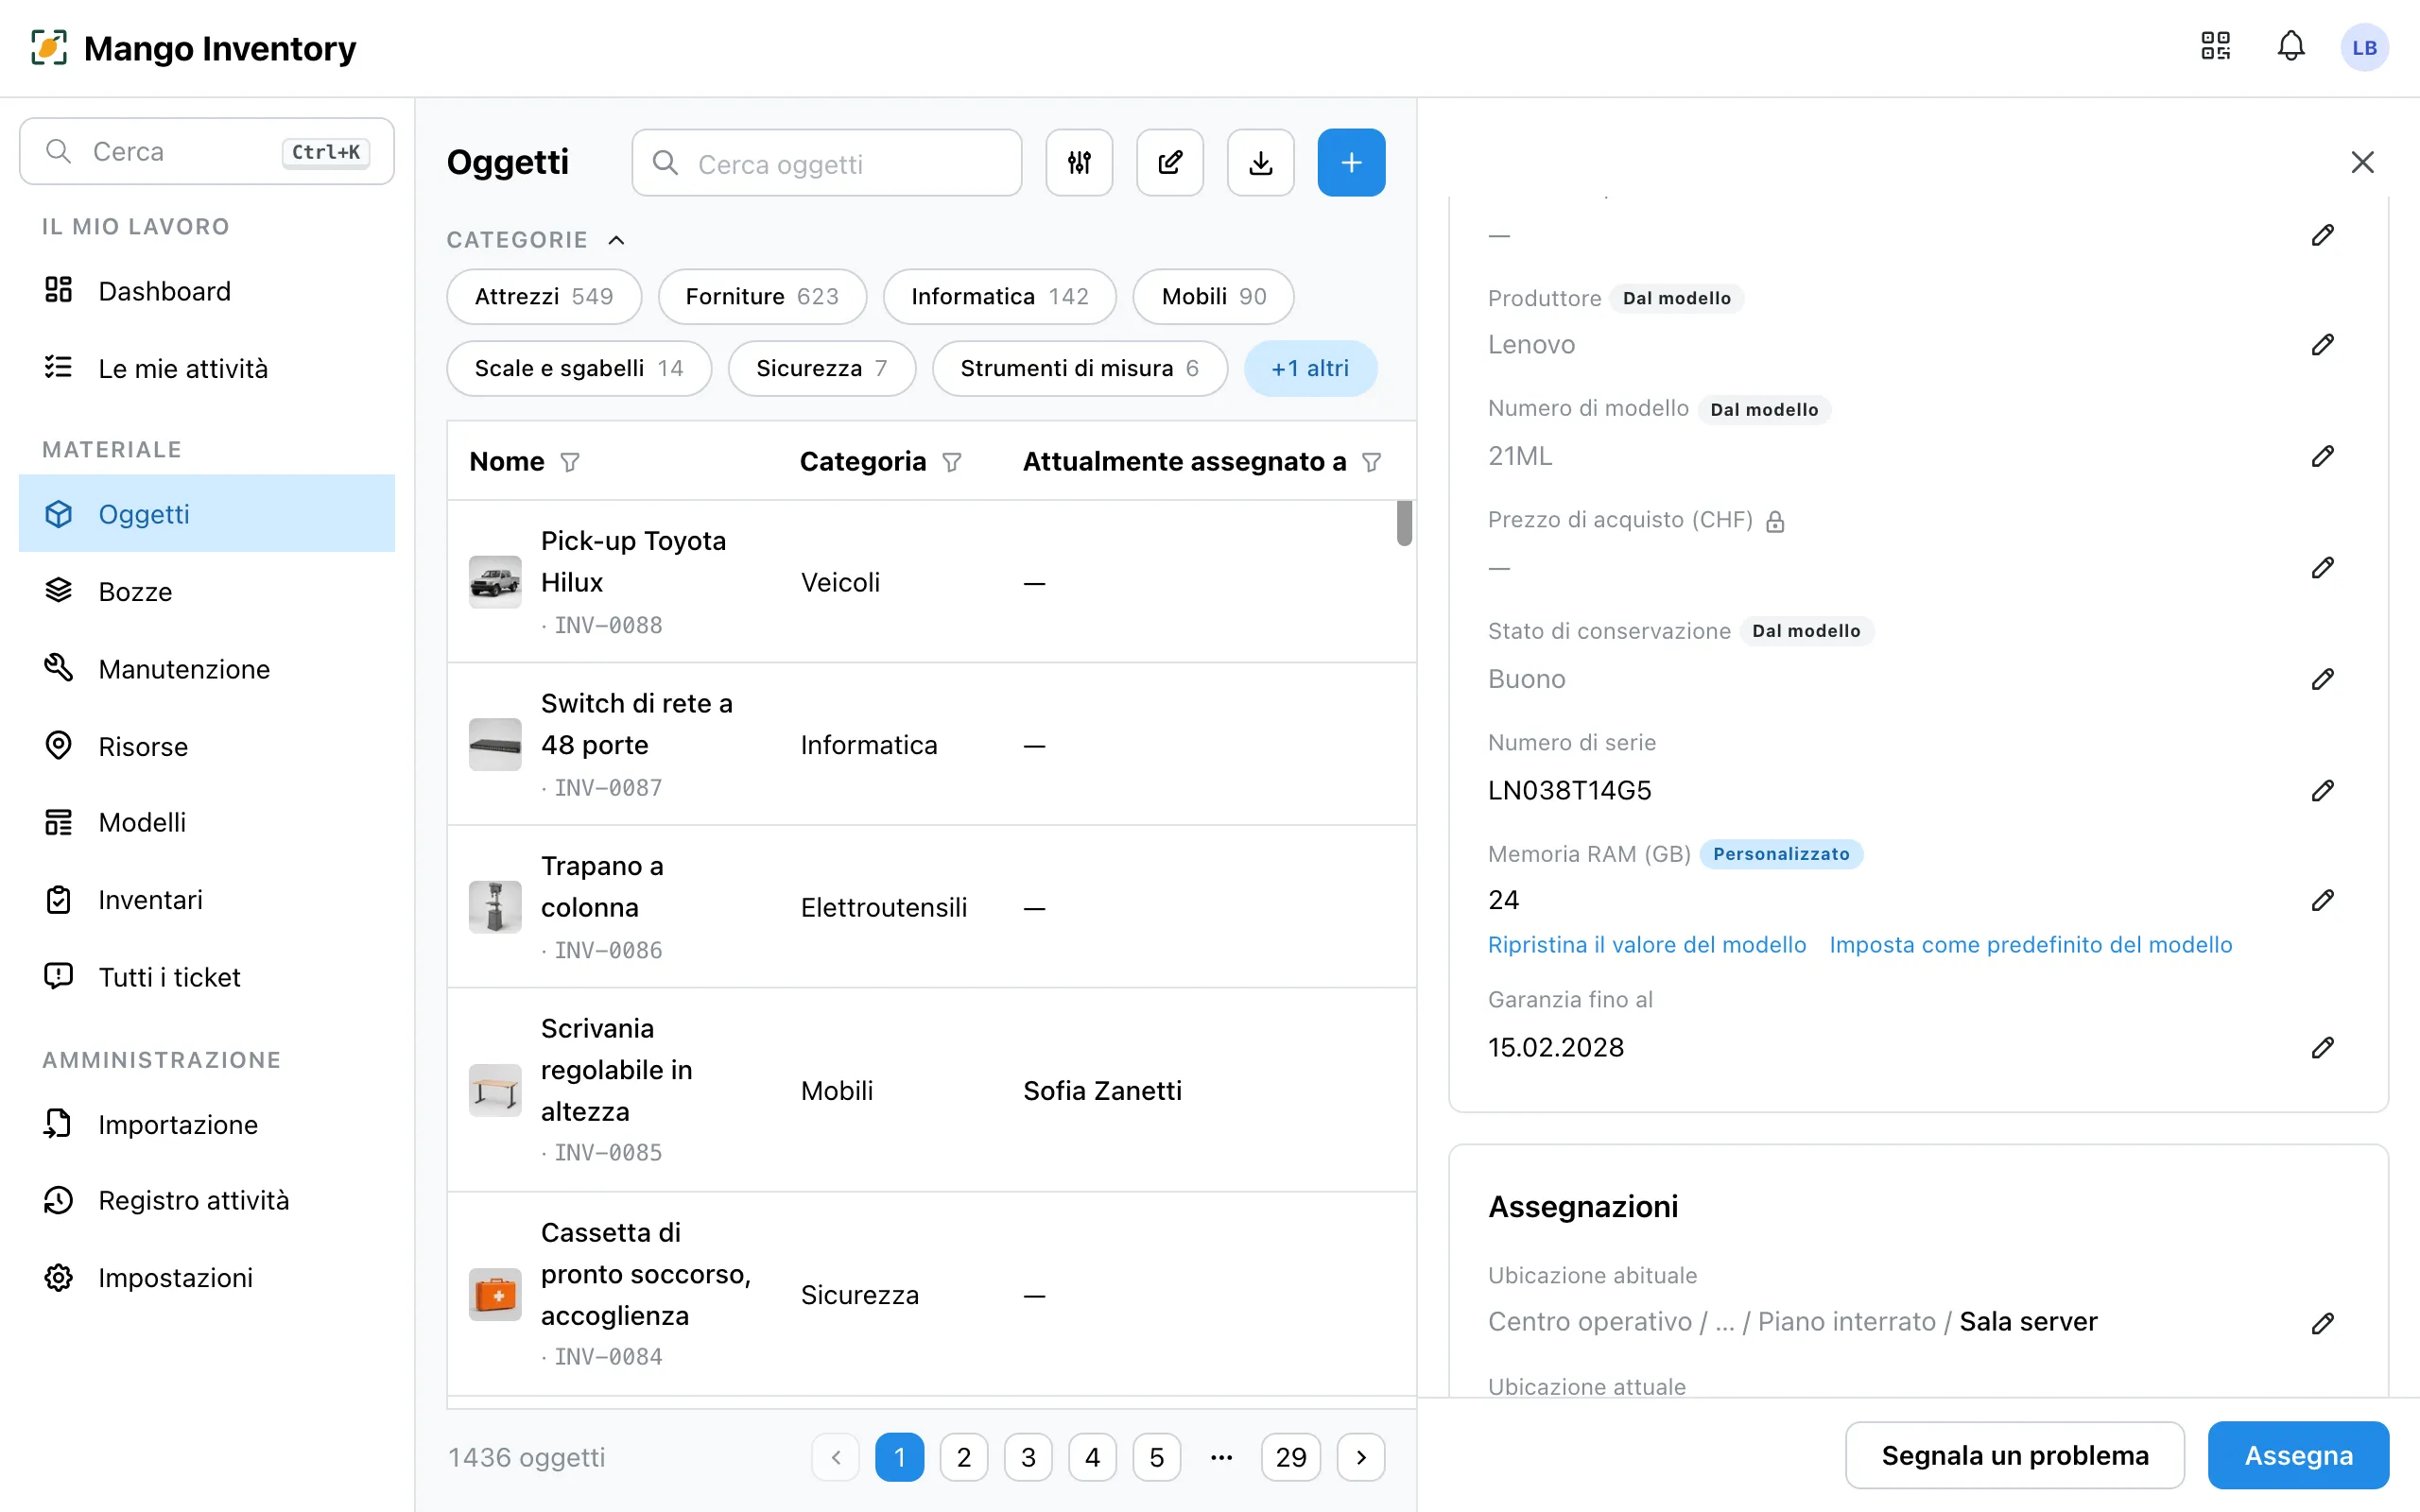Open notifications bell
The height and width of the screenshot is (1512, 2420).
click(2291, 47)
